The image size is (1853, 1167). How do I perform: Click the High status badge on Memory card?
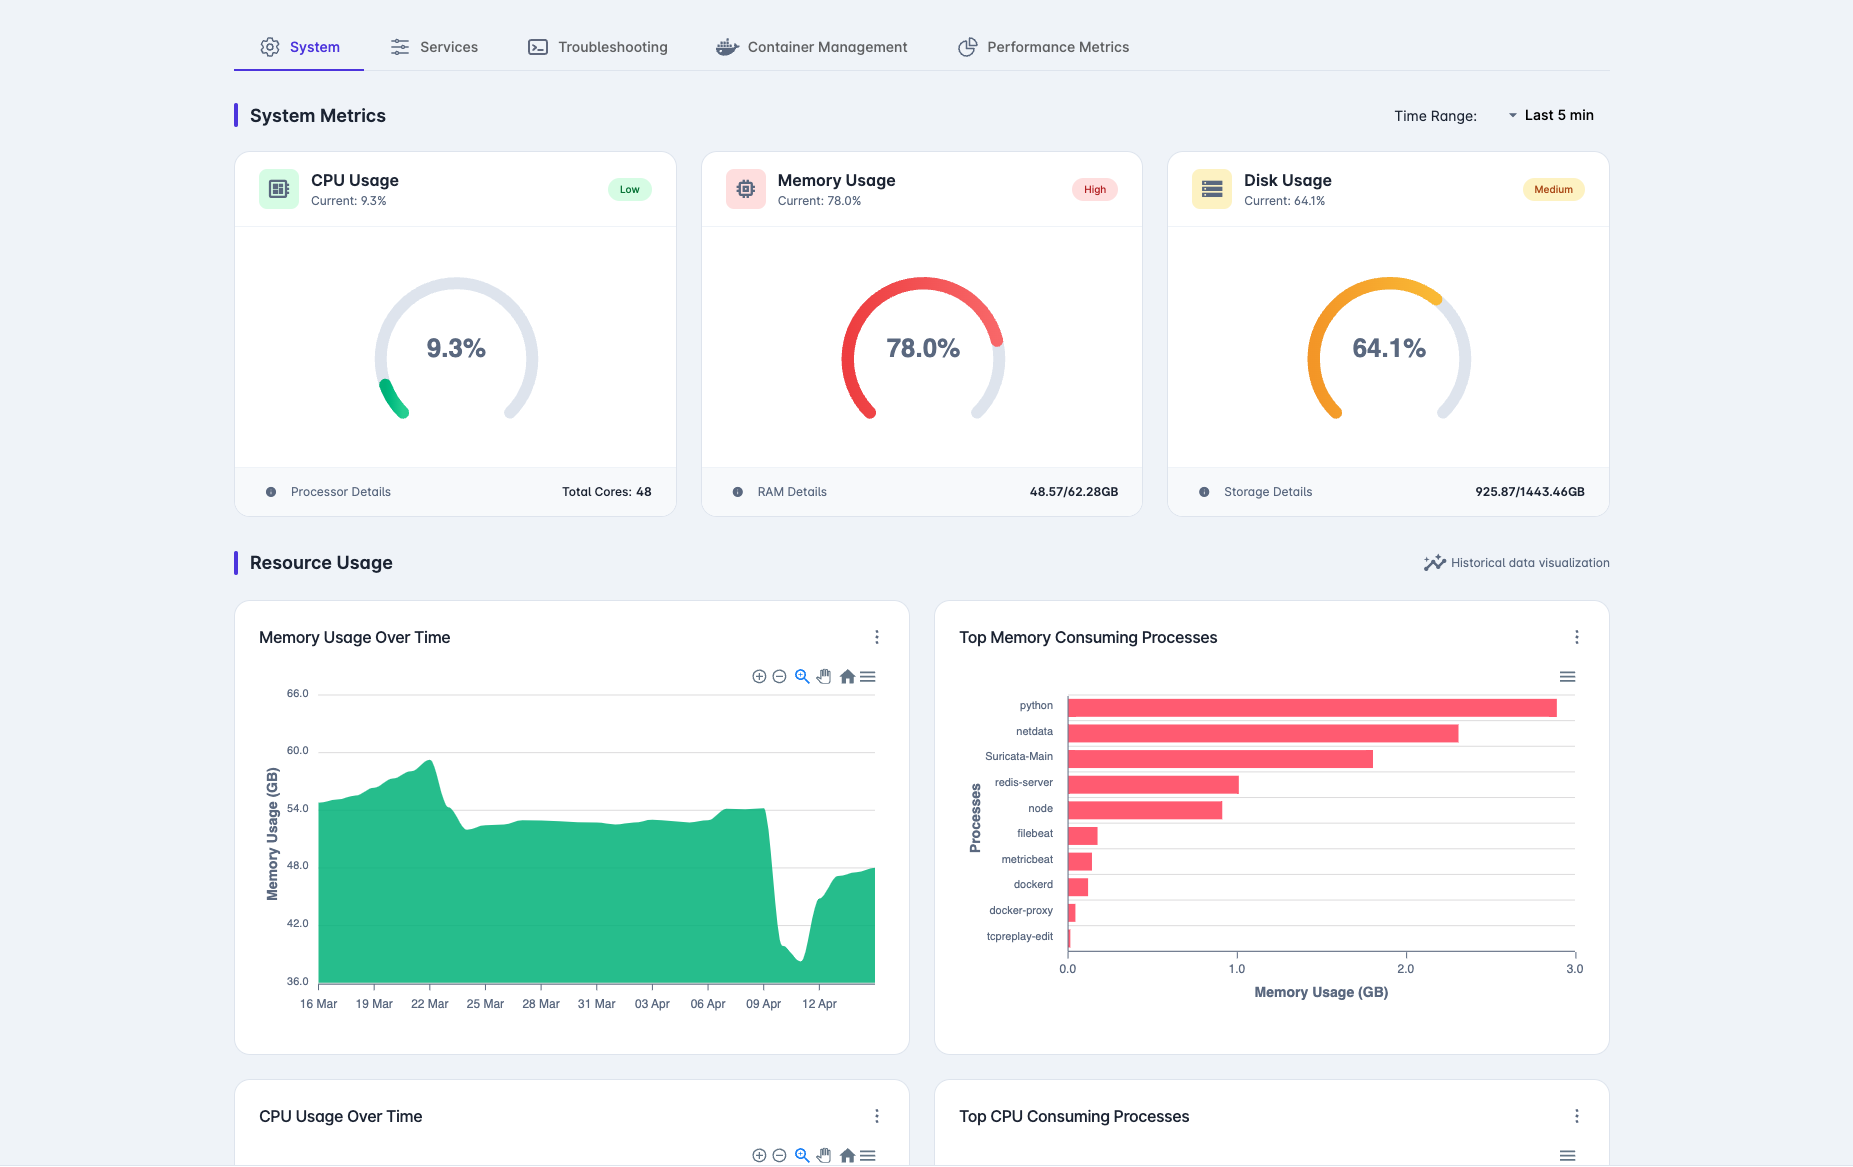click(1095, 189)
